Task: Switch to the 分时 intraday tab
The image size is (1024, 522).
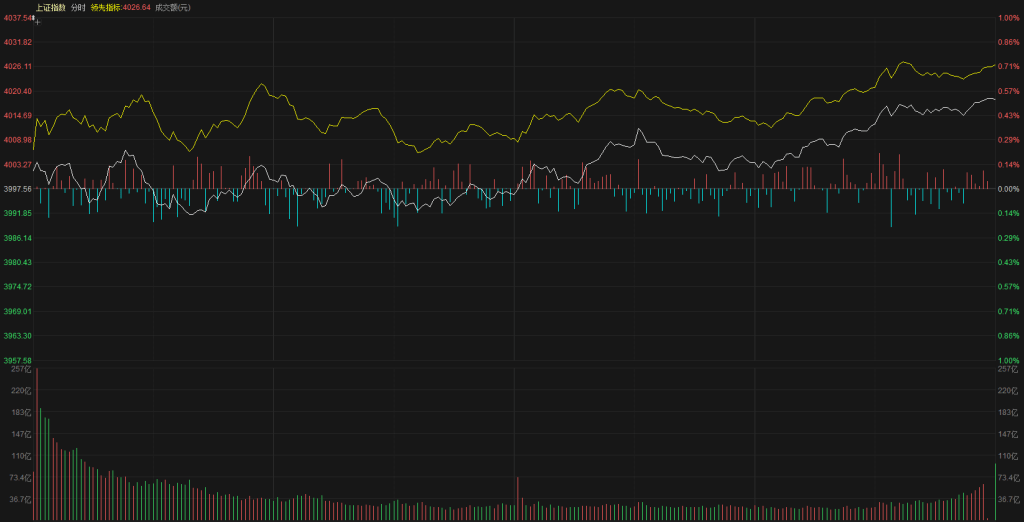Action: [x=78, y=7]
